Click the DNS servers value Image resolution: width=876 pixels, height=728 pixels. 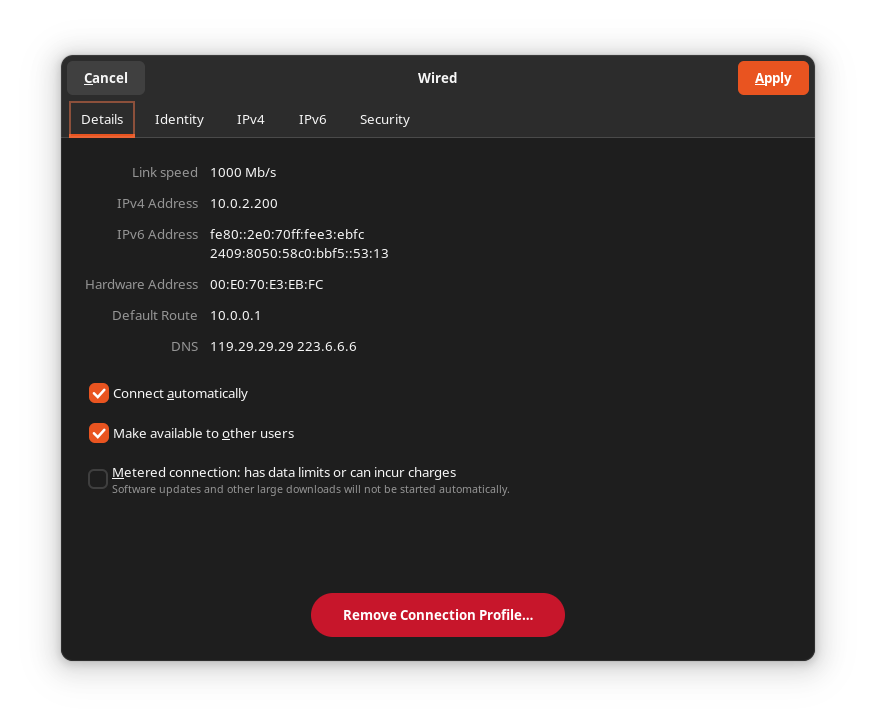pyautogui.click(x=283, y=346)
